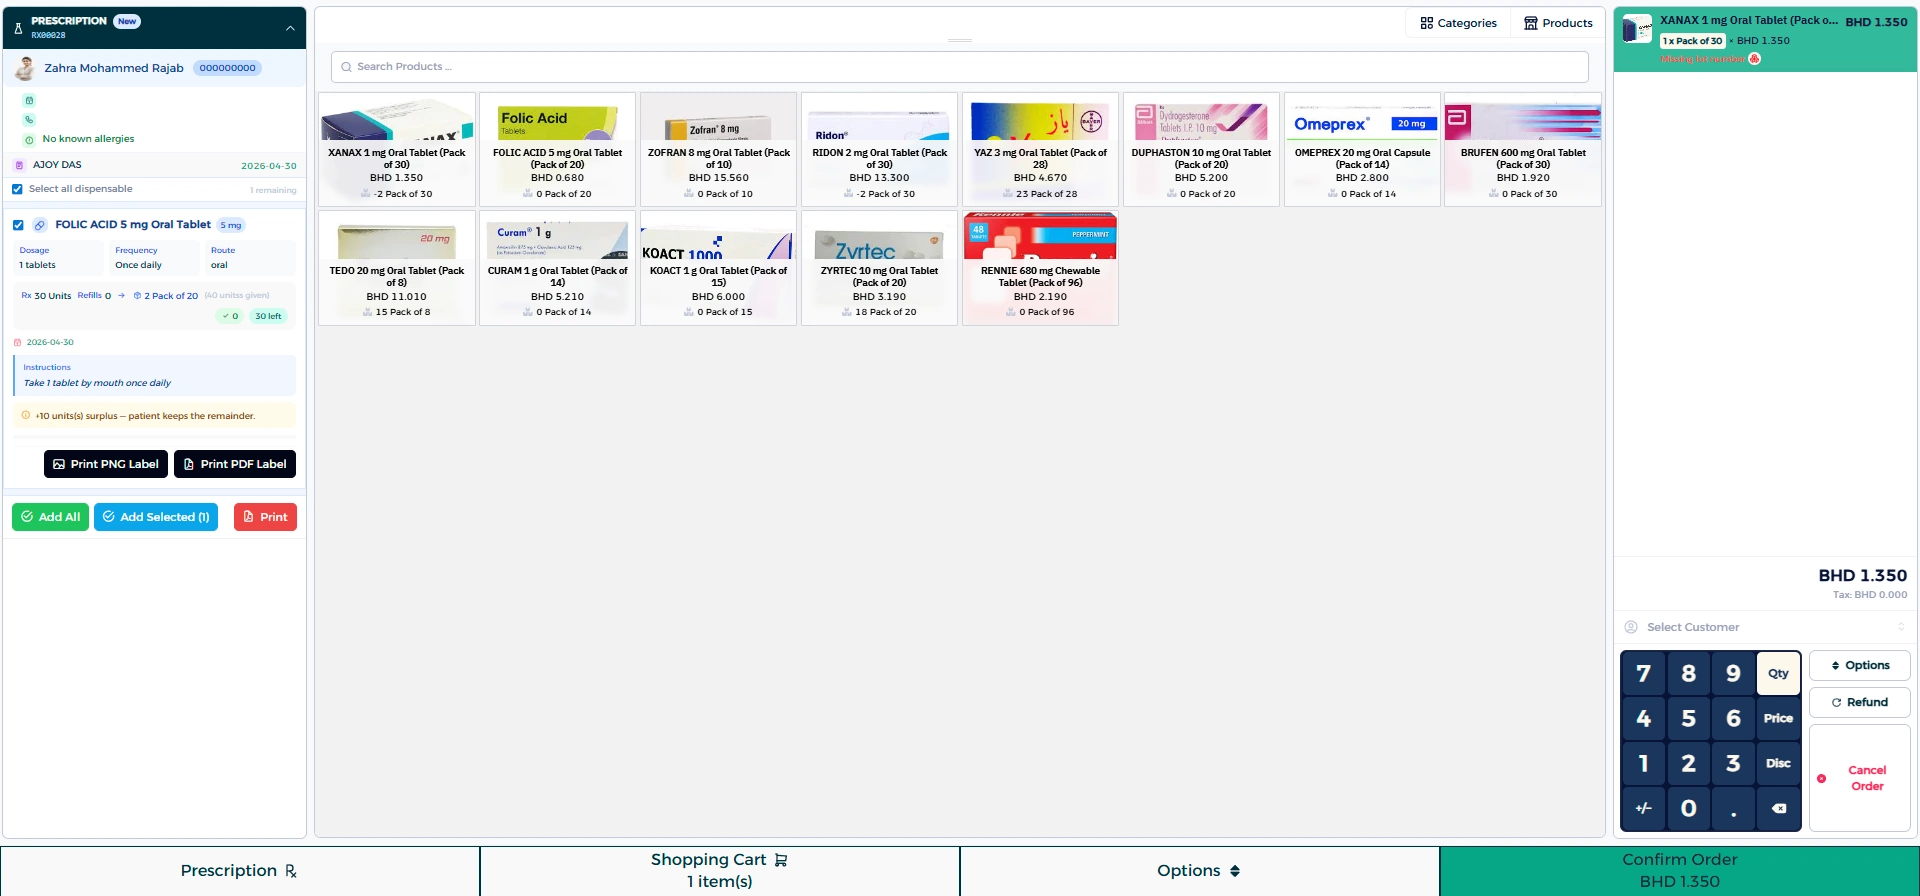Click Add Selected (1) button

point(156,517)
